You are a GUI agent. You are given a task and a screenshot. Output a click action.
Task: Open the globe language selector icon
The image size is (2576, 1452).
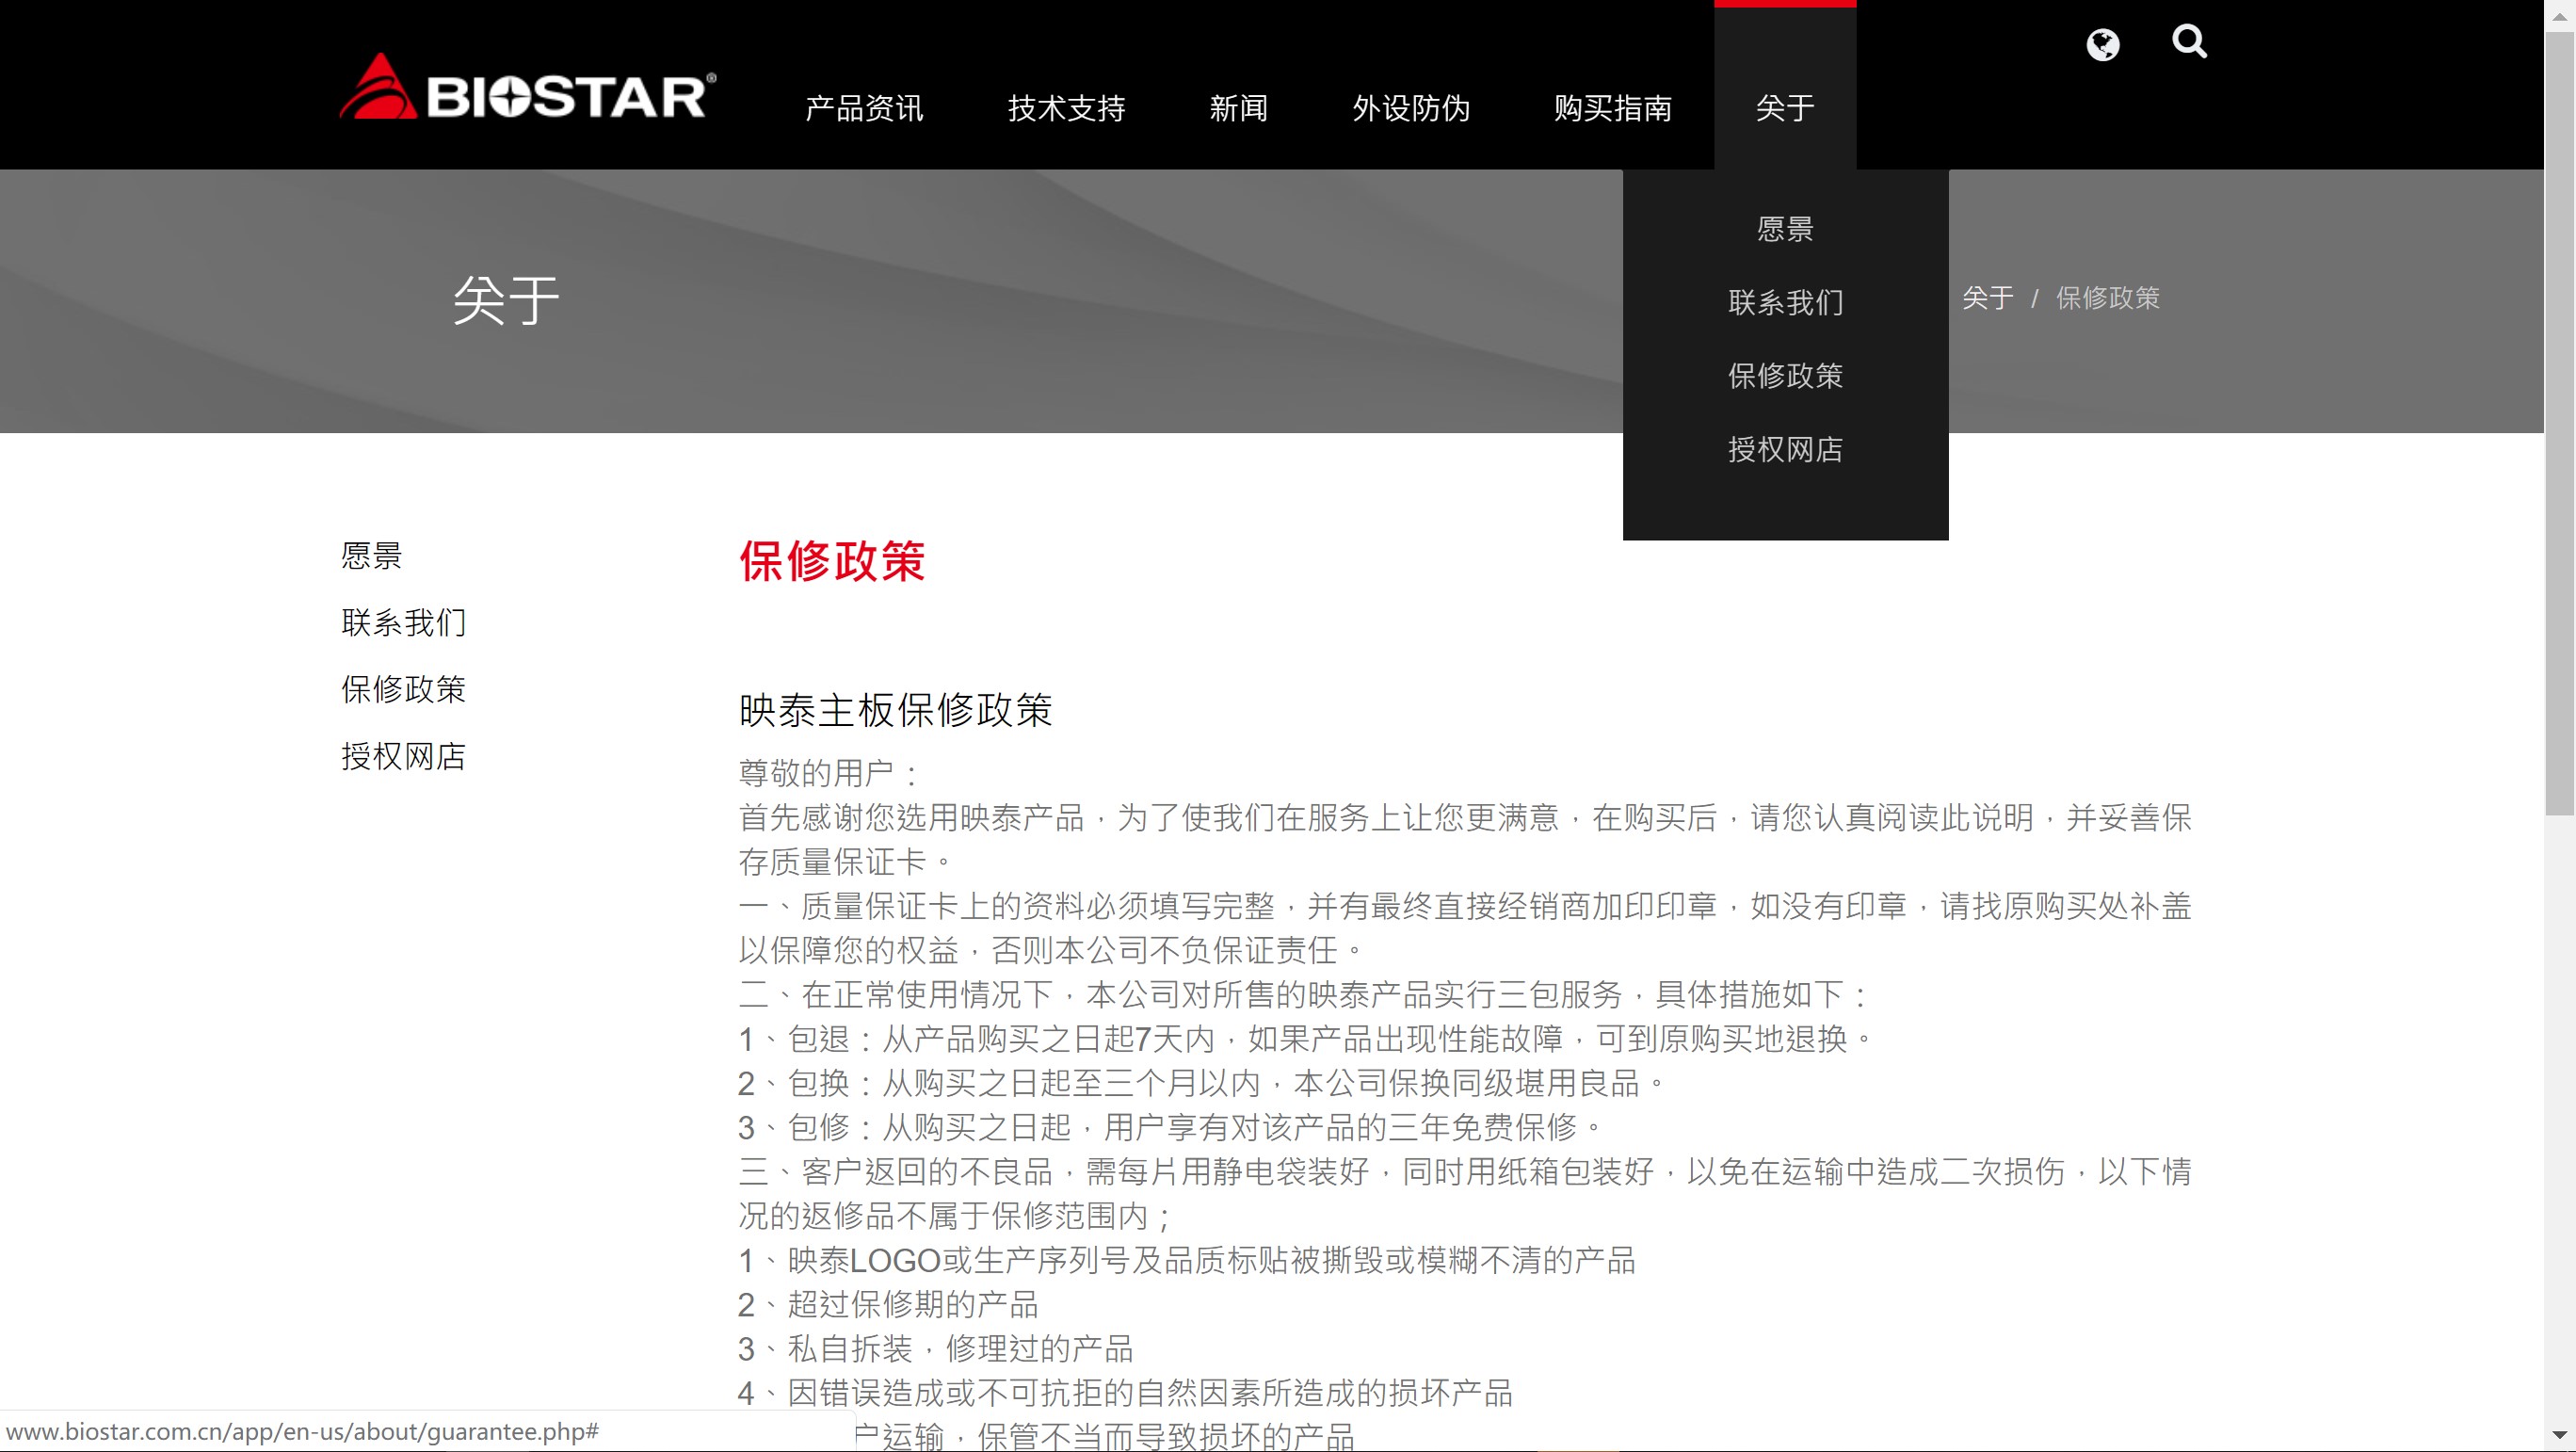[2102, 44]
